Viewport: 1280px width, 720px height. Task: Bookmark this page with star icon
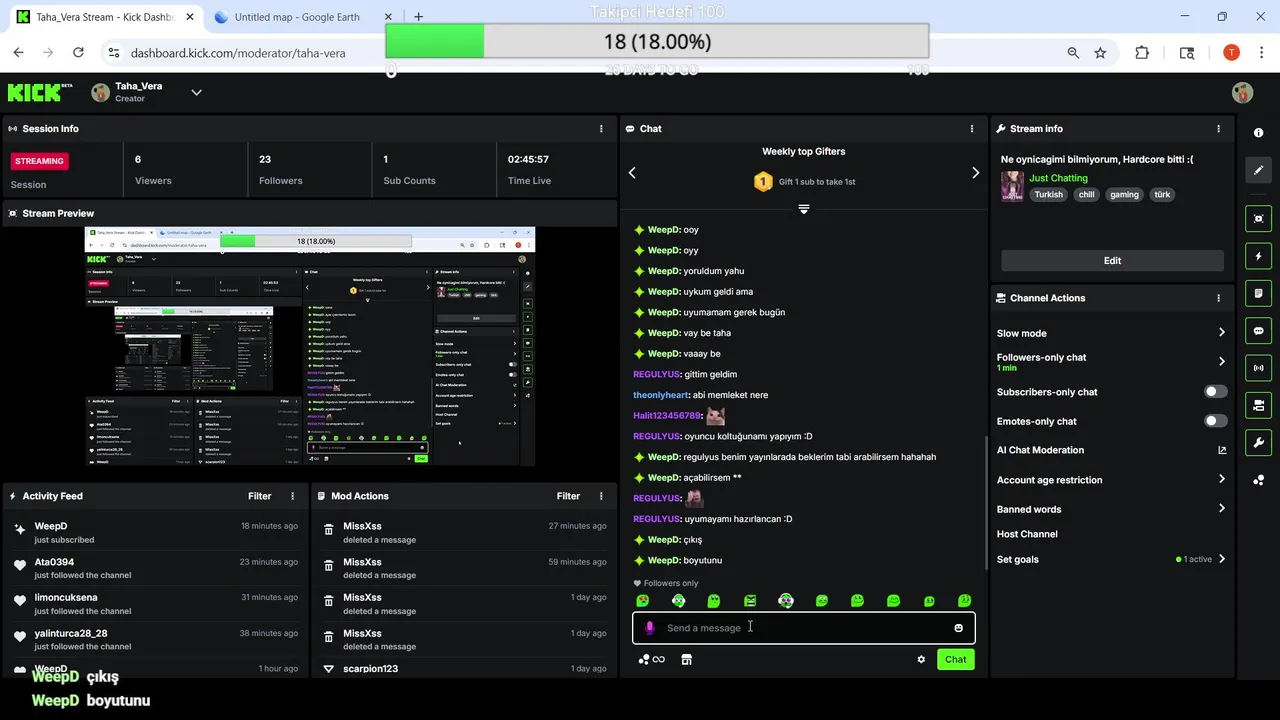pos(1100,53)
